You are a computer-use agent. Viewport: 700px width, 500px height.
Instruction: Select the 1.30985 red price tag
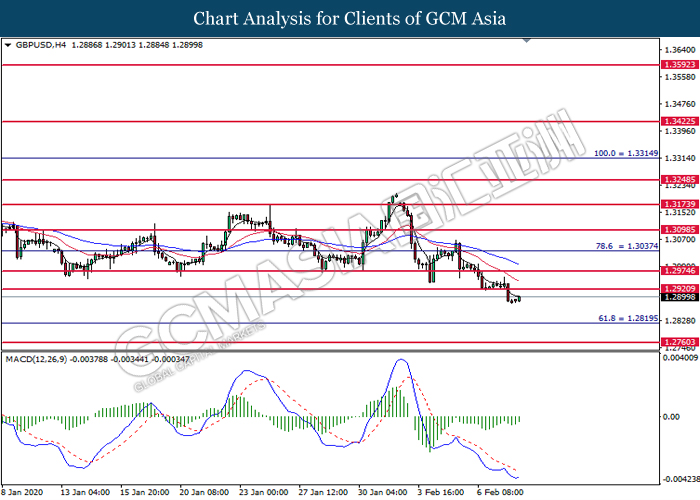[678, 229]
